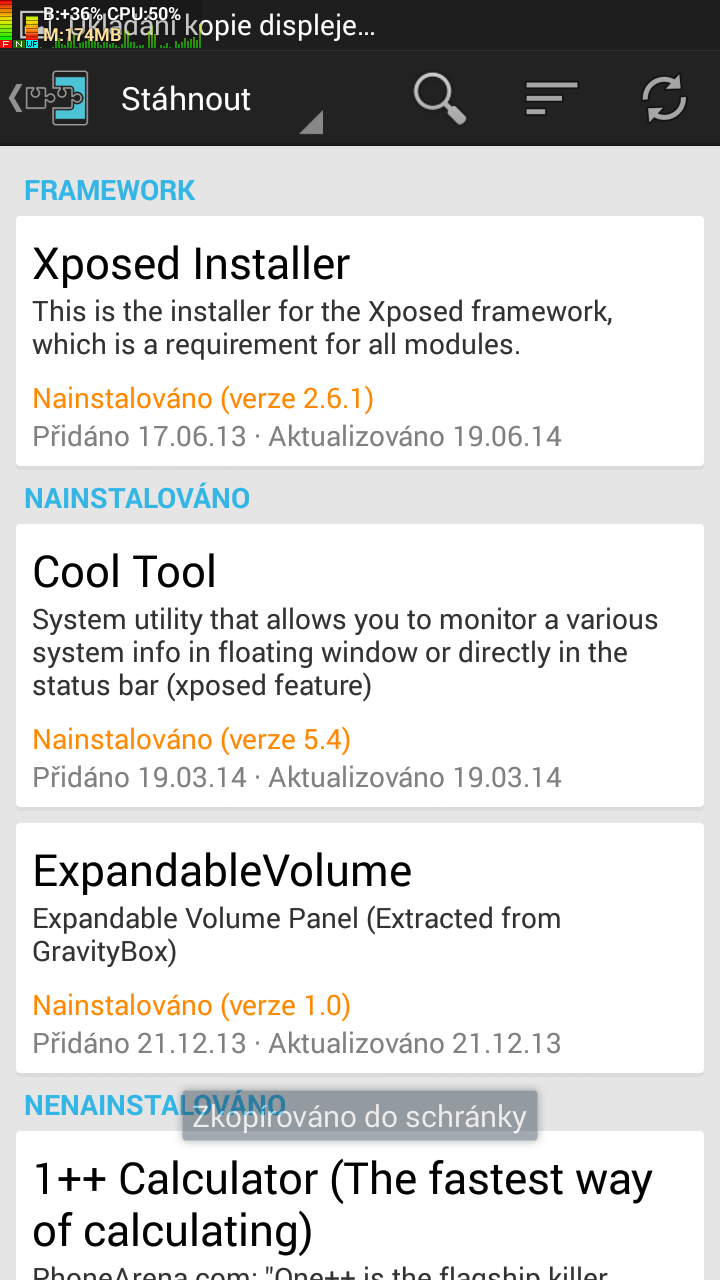720x1280 pixels.
Task: Tap the FRAMEWORK section header
Action: (110, 190)
